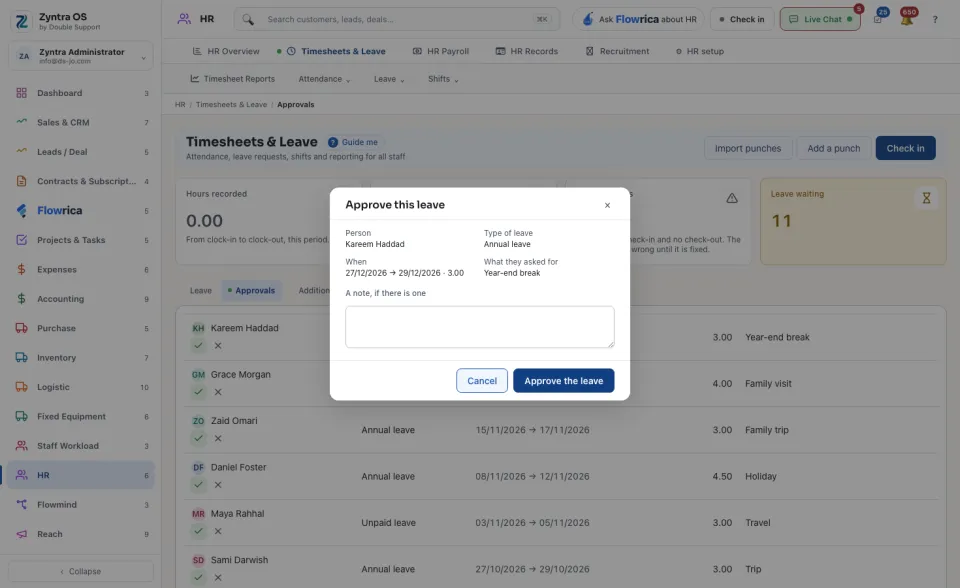Image resolution: width=960 pixels, height=588 pixels.
Task: Expand the Attendance dropdown menu
Action: 324,79
